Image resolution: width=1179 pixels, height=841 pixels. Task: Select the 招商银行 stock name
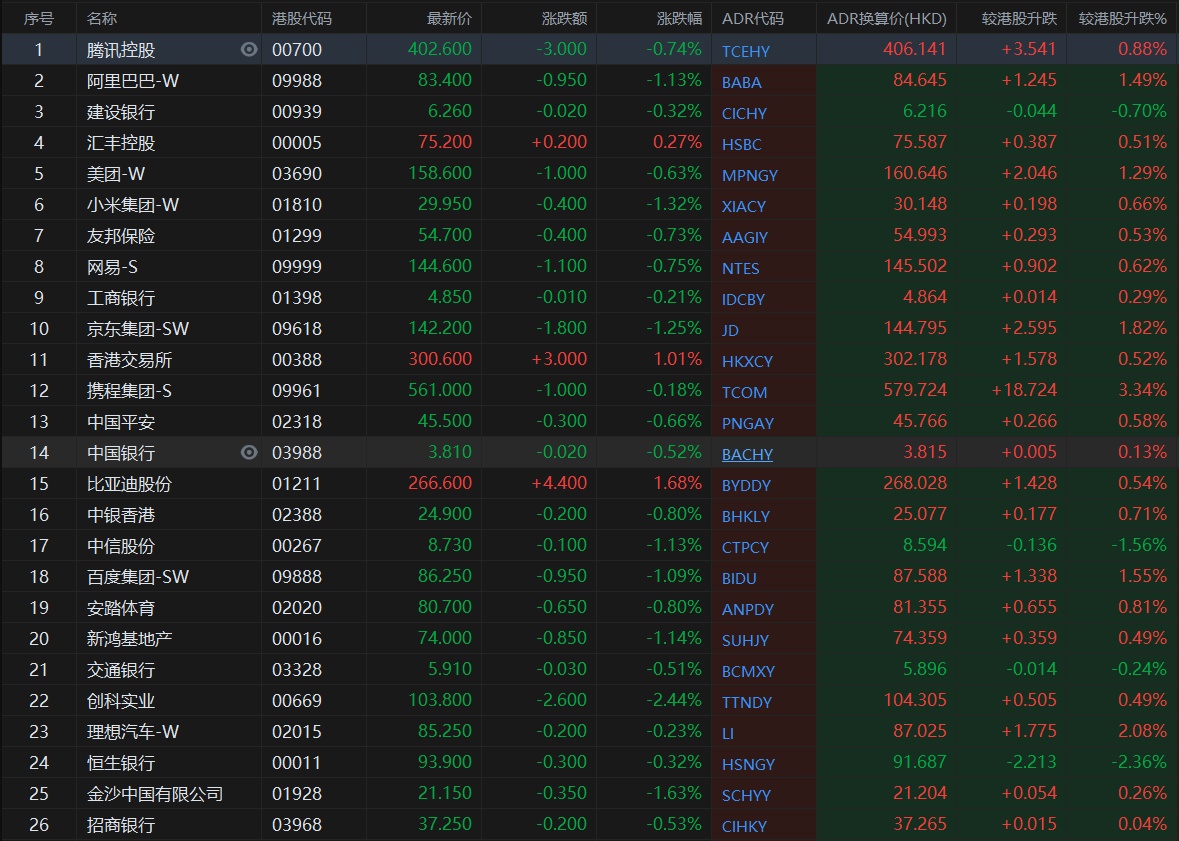coord(121,824)
